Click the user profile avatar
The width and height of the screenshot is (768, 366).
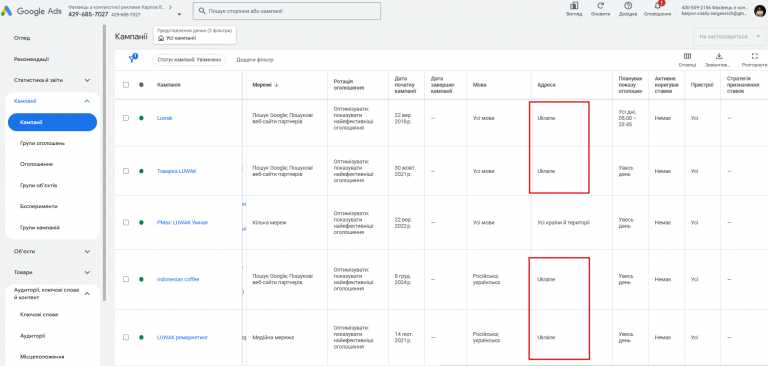click(760, 10)
